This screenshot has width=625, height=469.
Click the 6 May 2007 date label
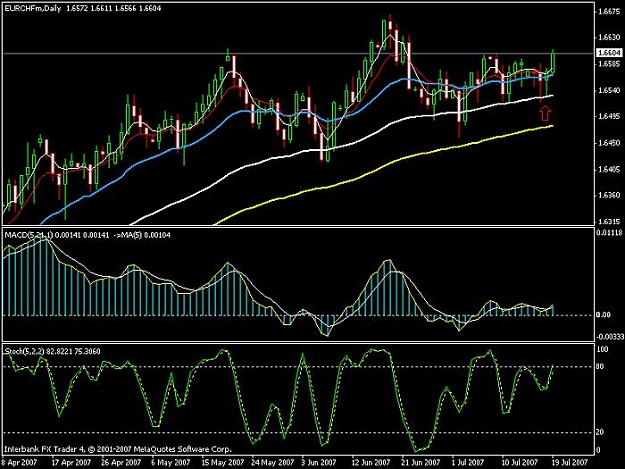171,463
